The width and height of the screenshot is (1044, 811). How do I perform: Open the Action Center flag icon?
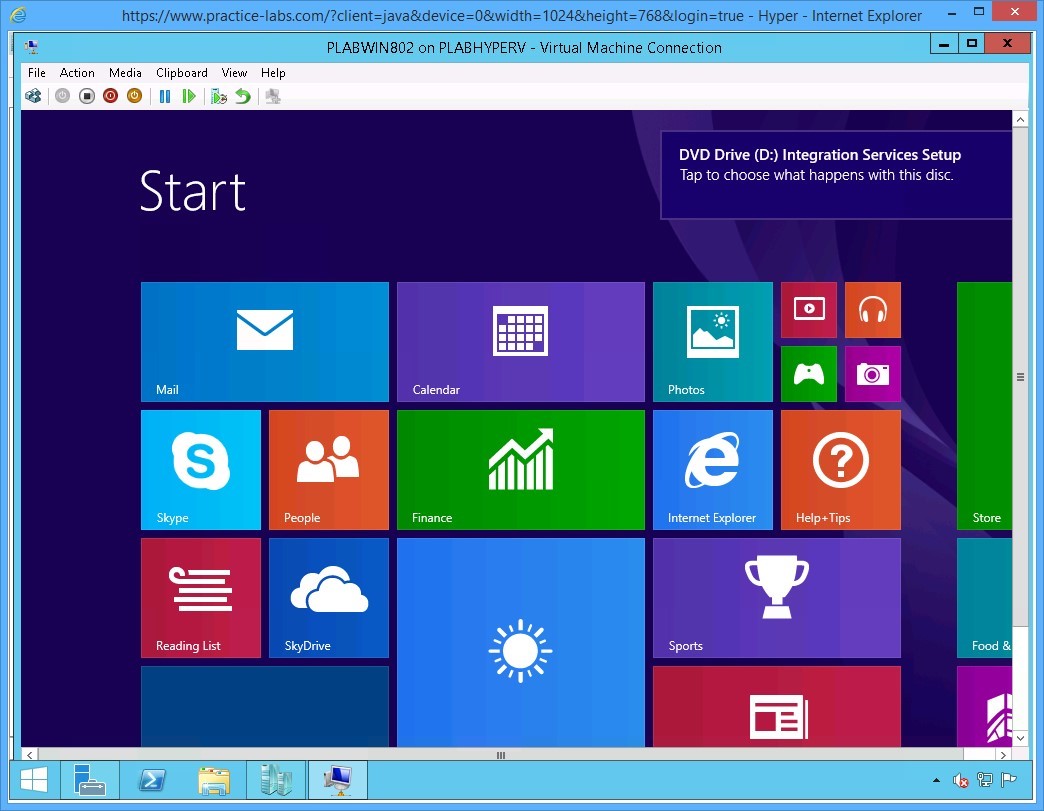1008,780
